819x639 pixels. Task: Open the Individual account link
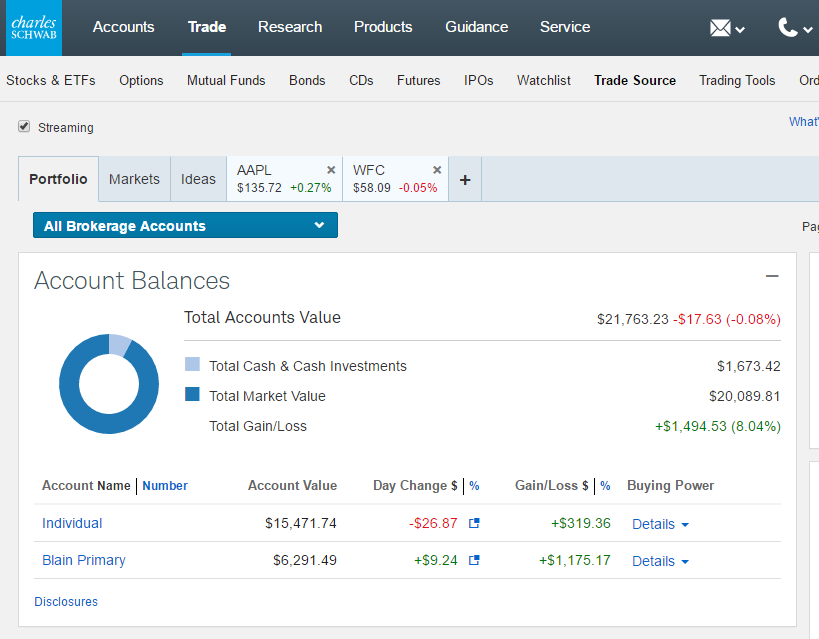[x=72, y=523]
